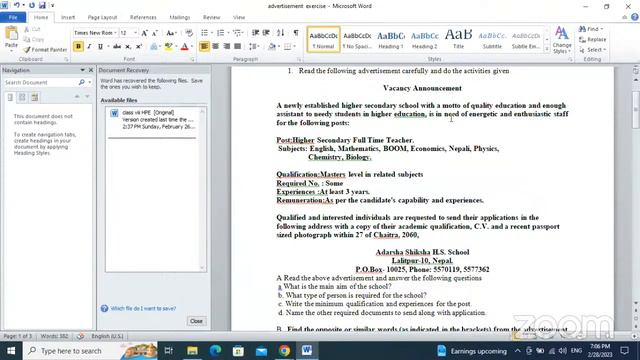Click the Navigation search magnifier icon
Screen dimensions: 640x360
(x=81, y=82)
